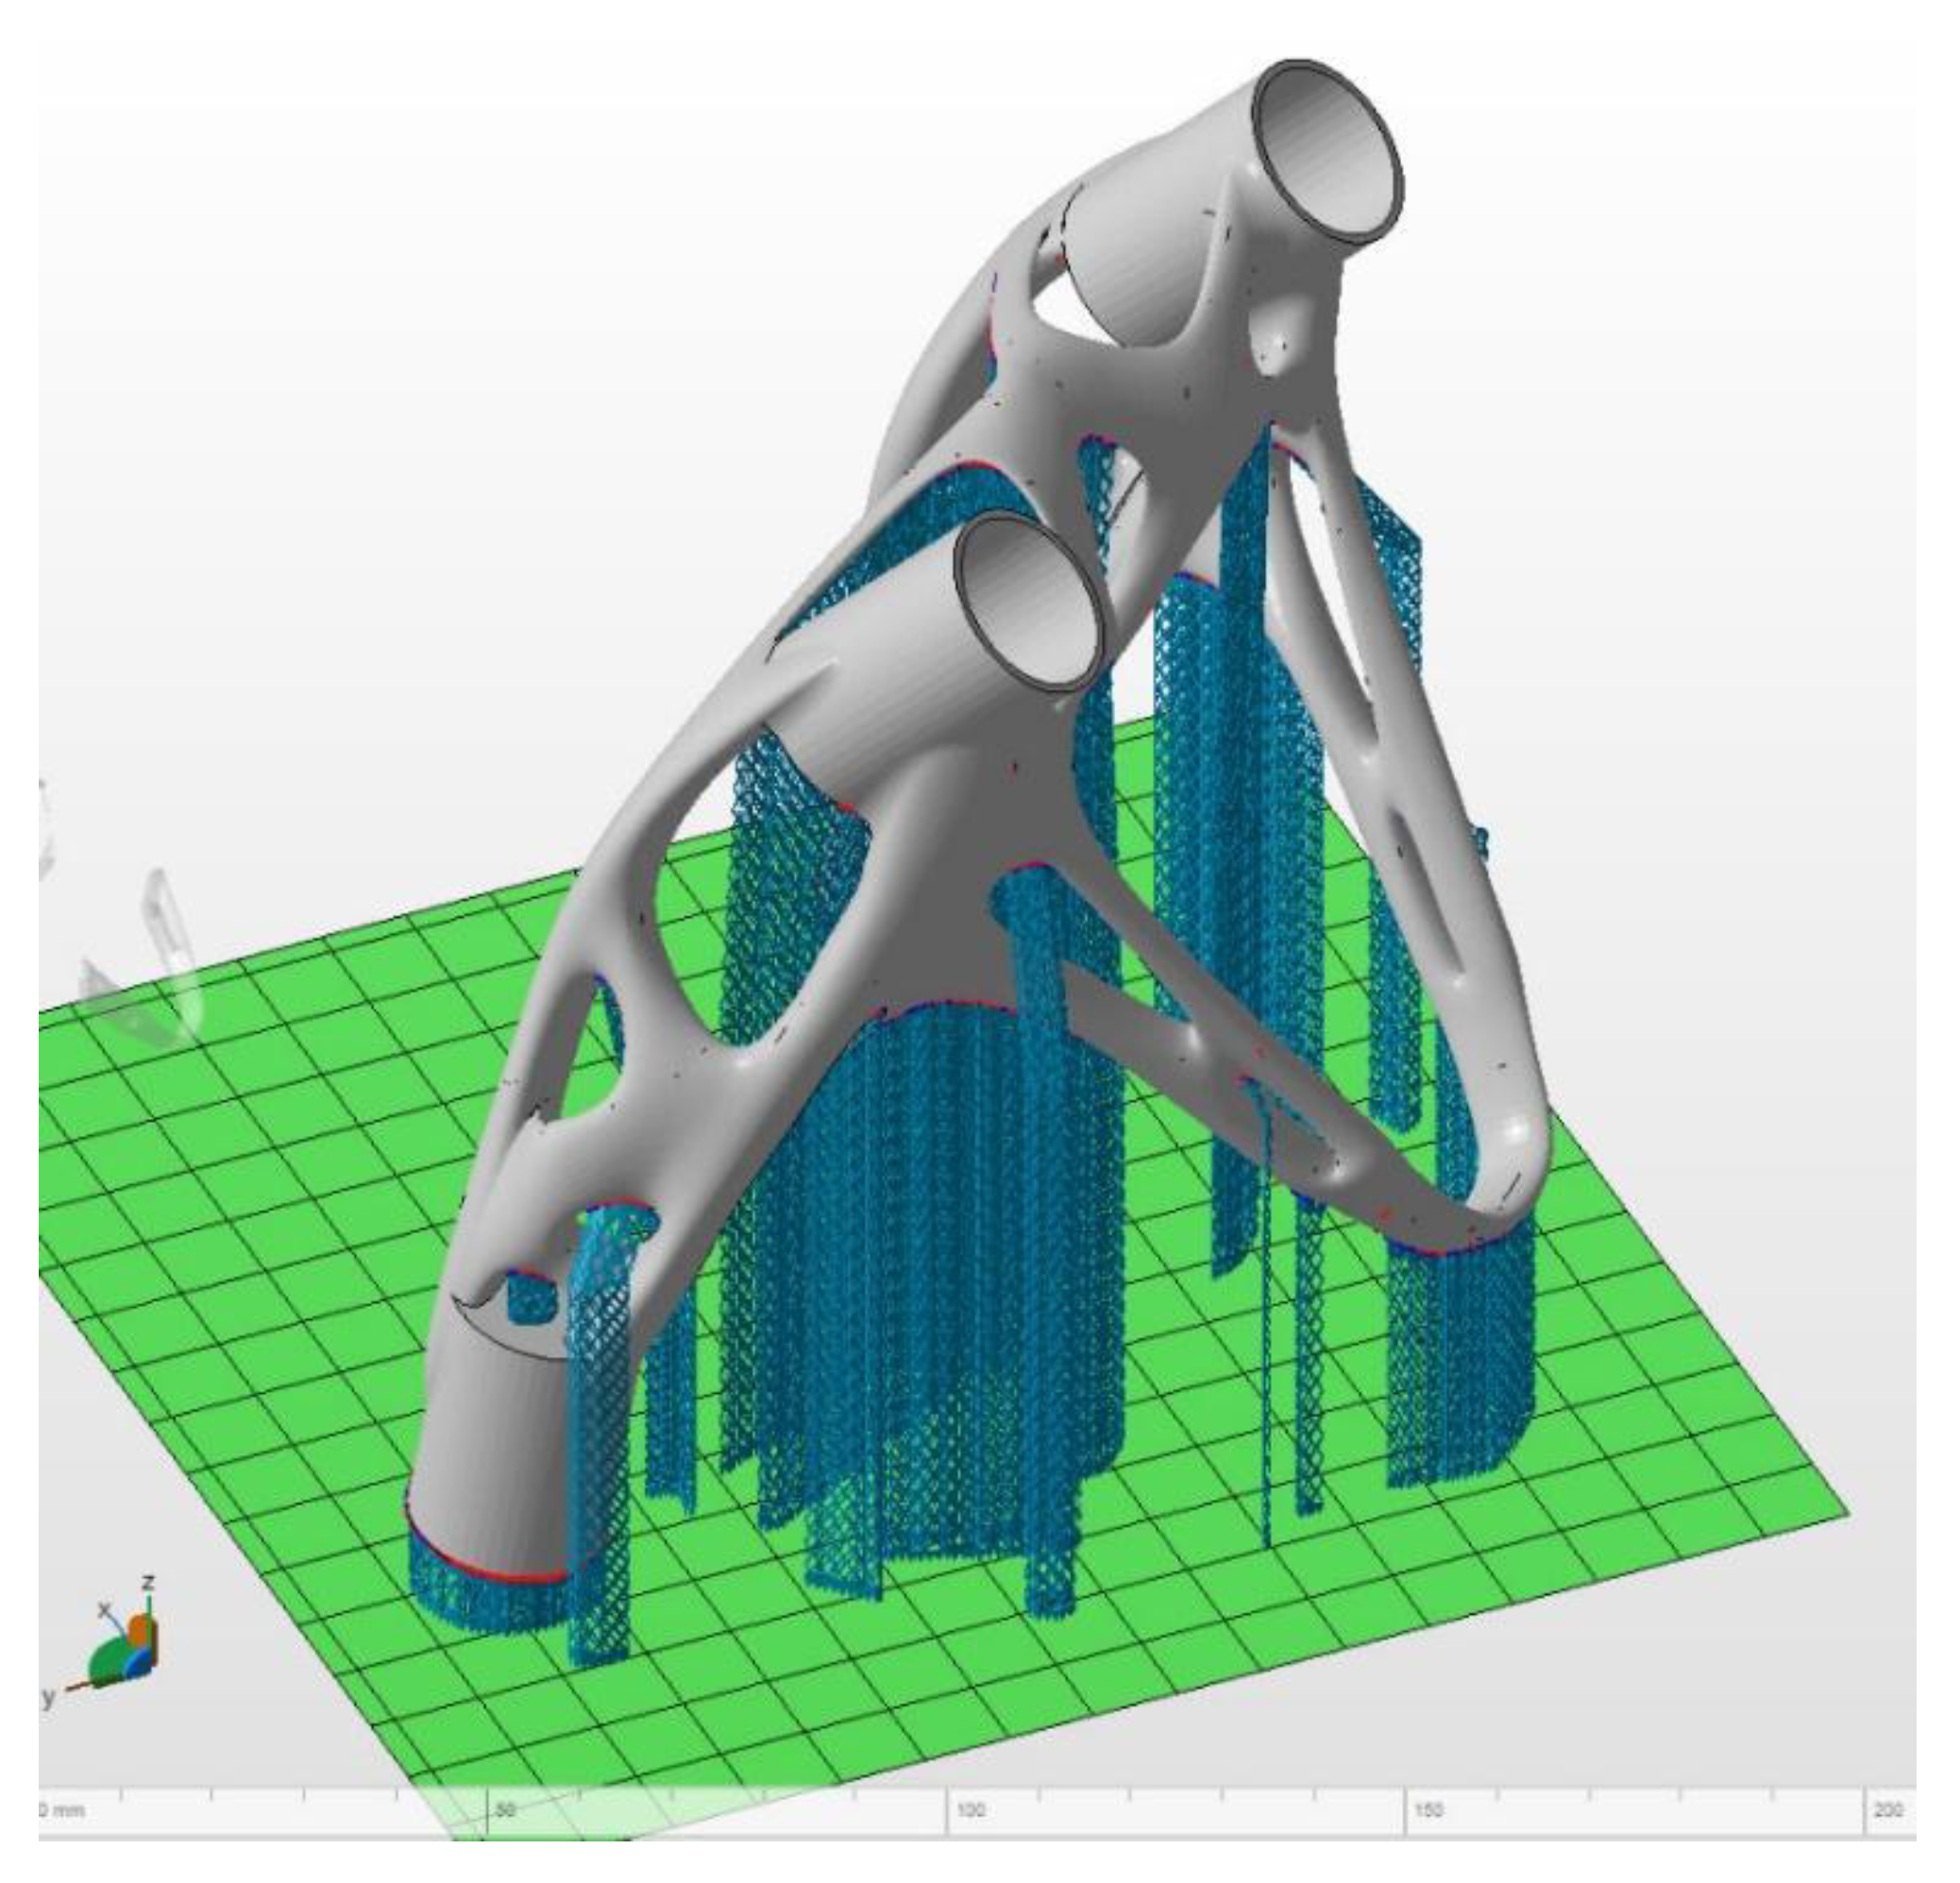Click the 50 mark on the bottom ruler
Viewport: 1960px width, 1883px height.
click(x=506, y=1810)
